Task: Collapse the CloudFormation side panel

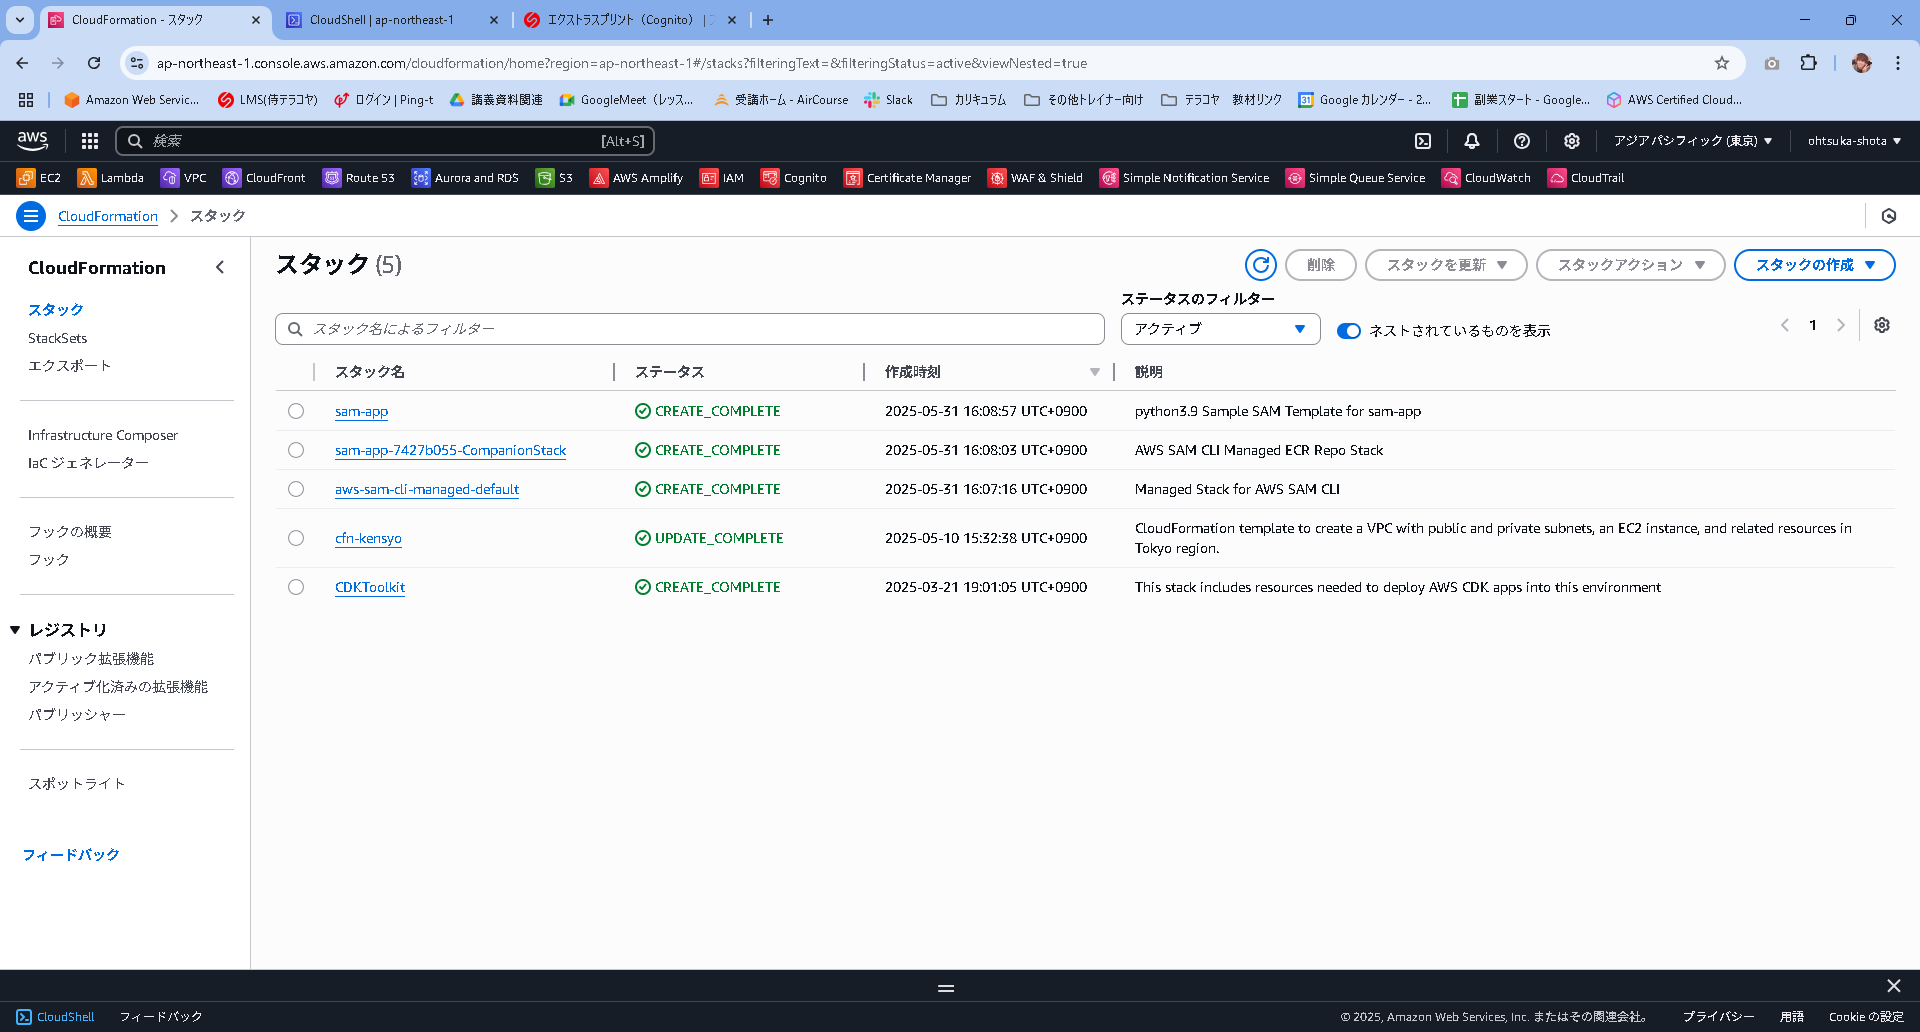Action: 220,267
